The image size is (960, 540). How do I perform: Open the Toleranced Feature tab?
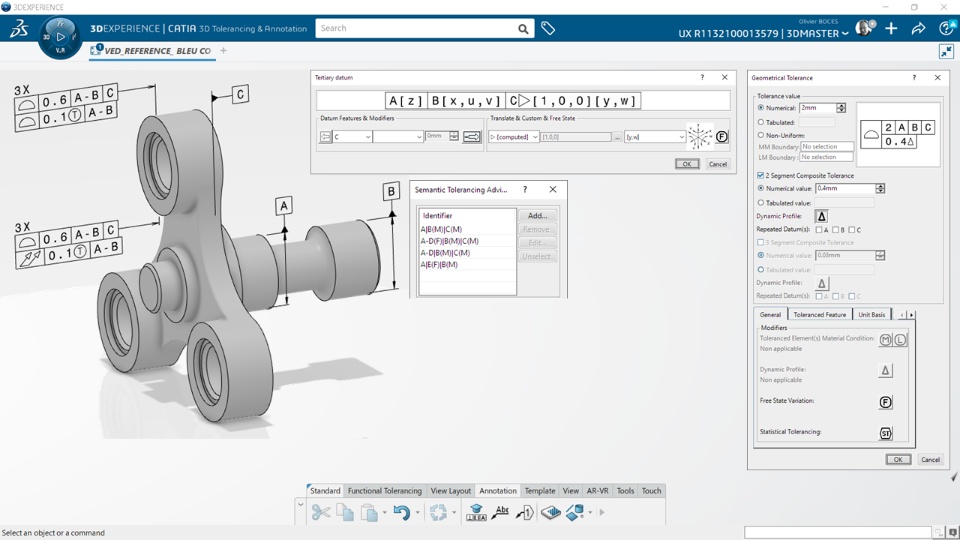point(819,314)
